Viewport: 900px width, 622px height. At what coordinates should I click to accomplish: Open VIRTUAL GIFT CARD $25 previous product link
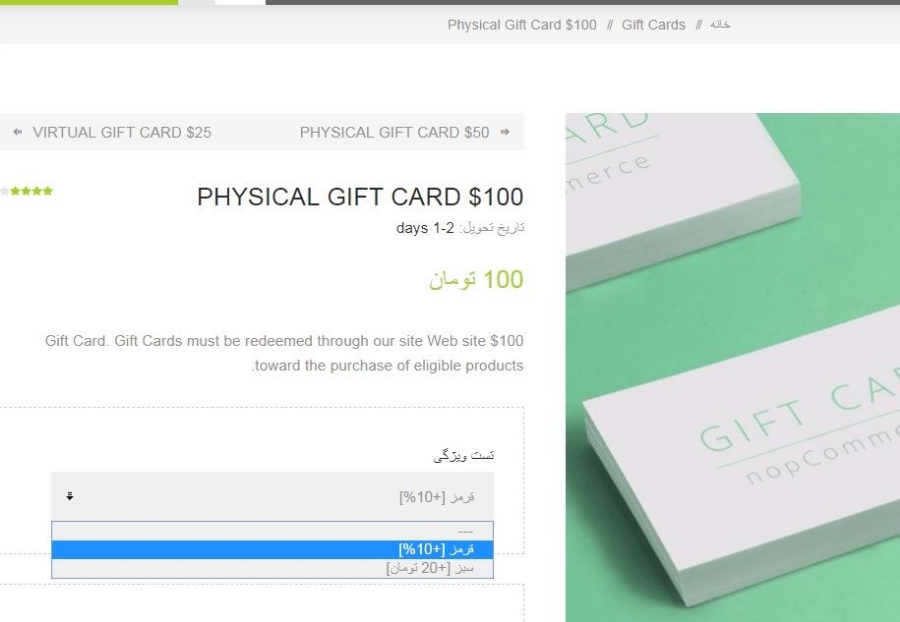[122, 133]
